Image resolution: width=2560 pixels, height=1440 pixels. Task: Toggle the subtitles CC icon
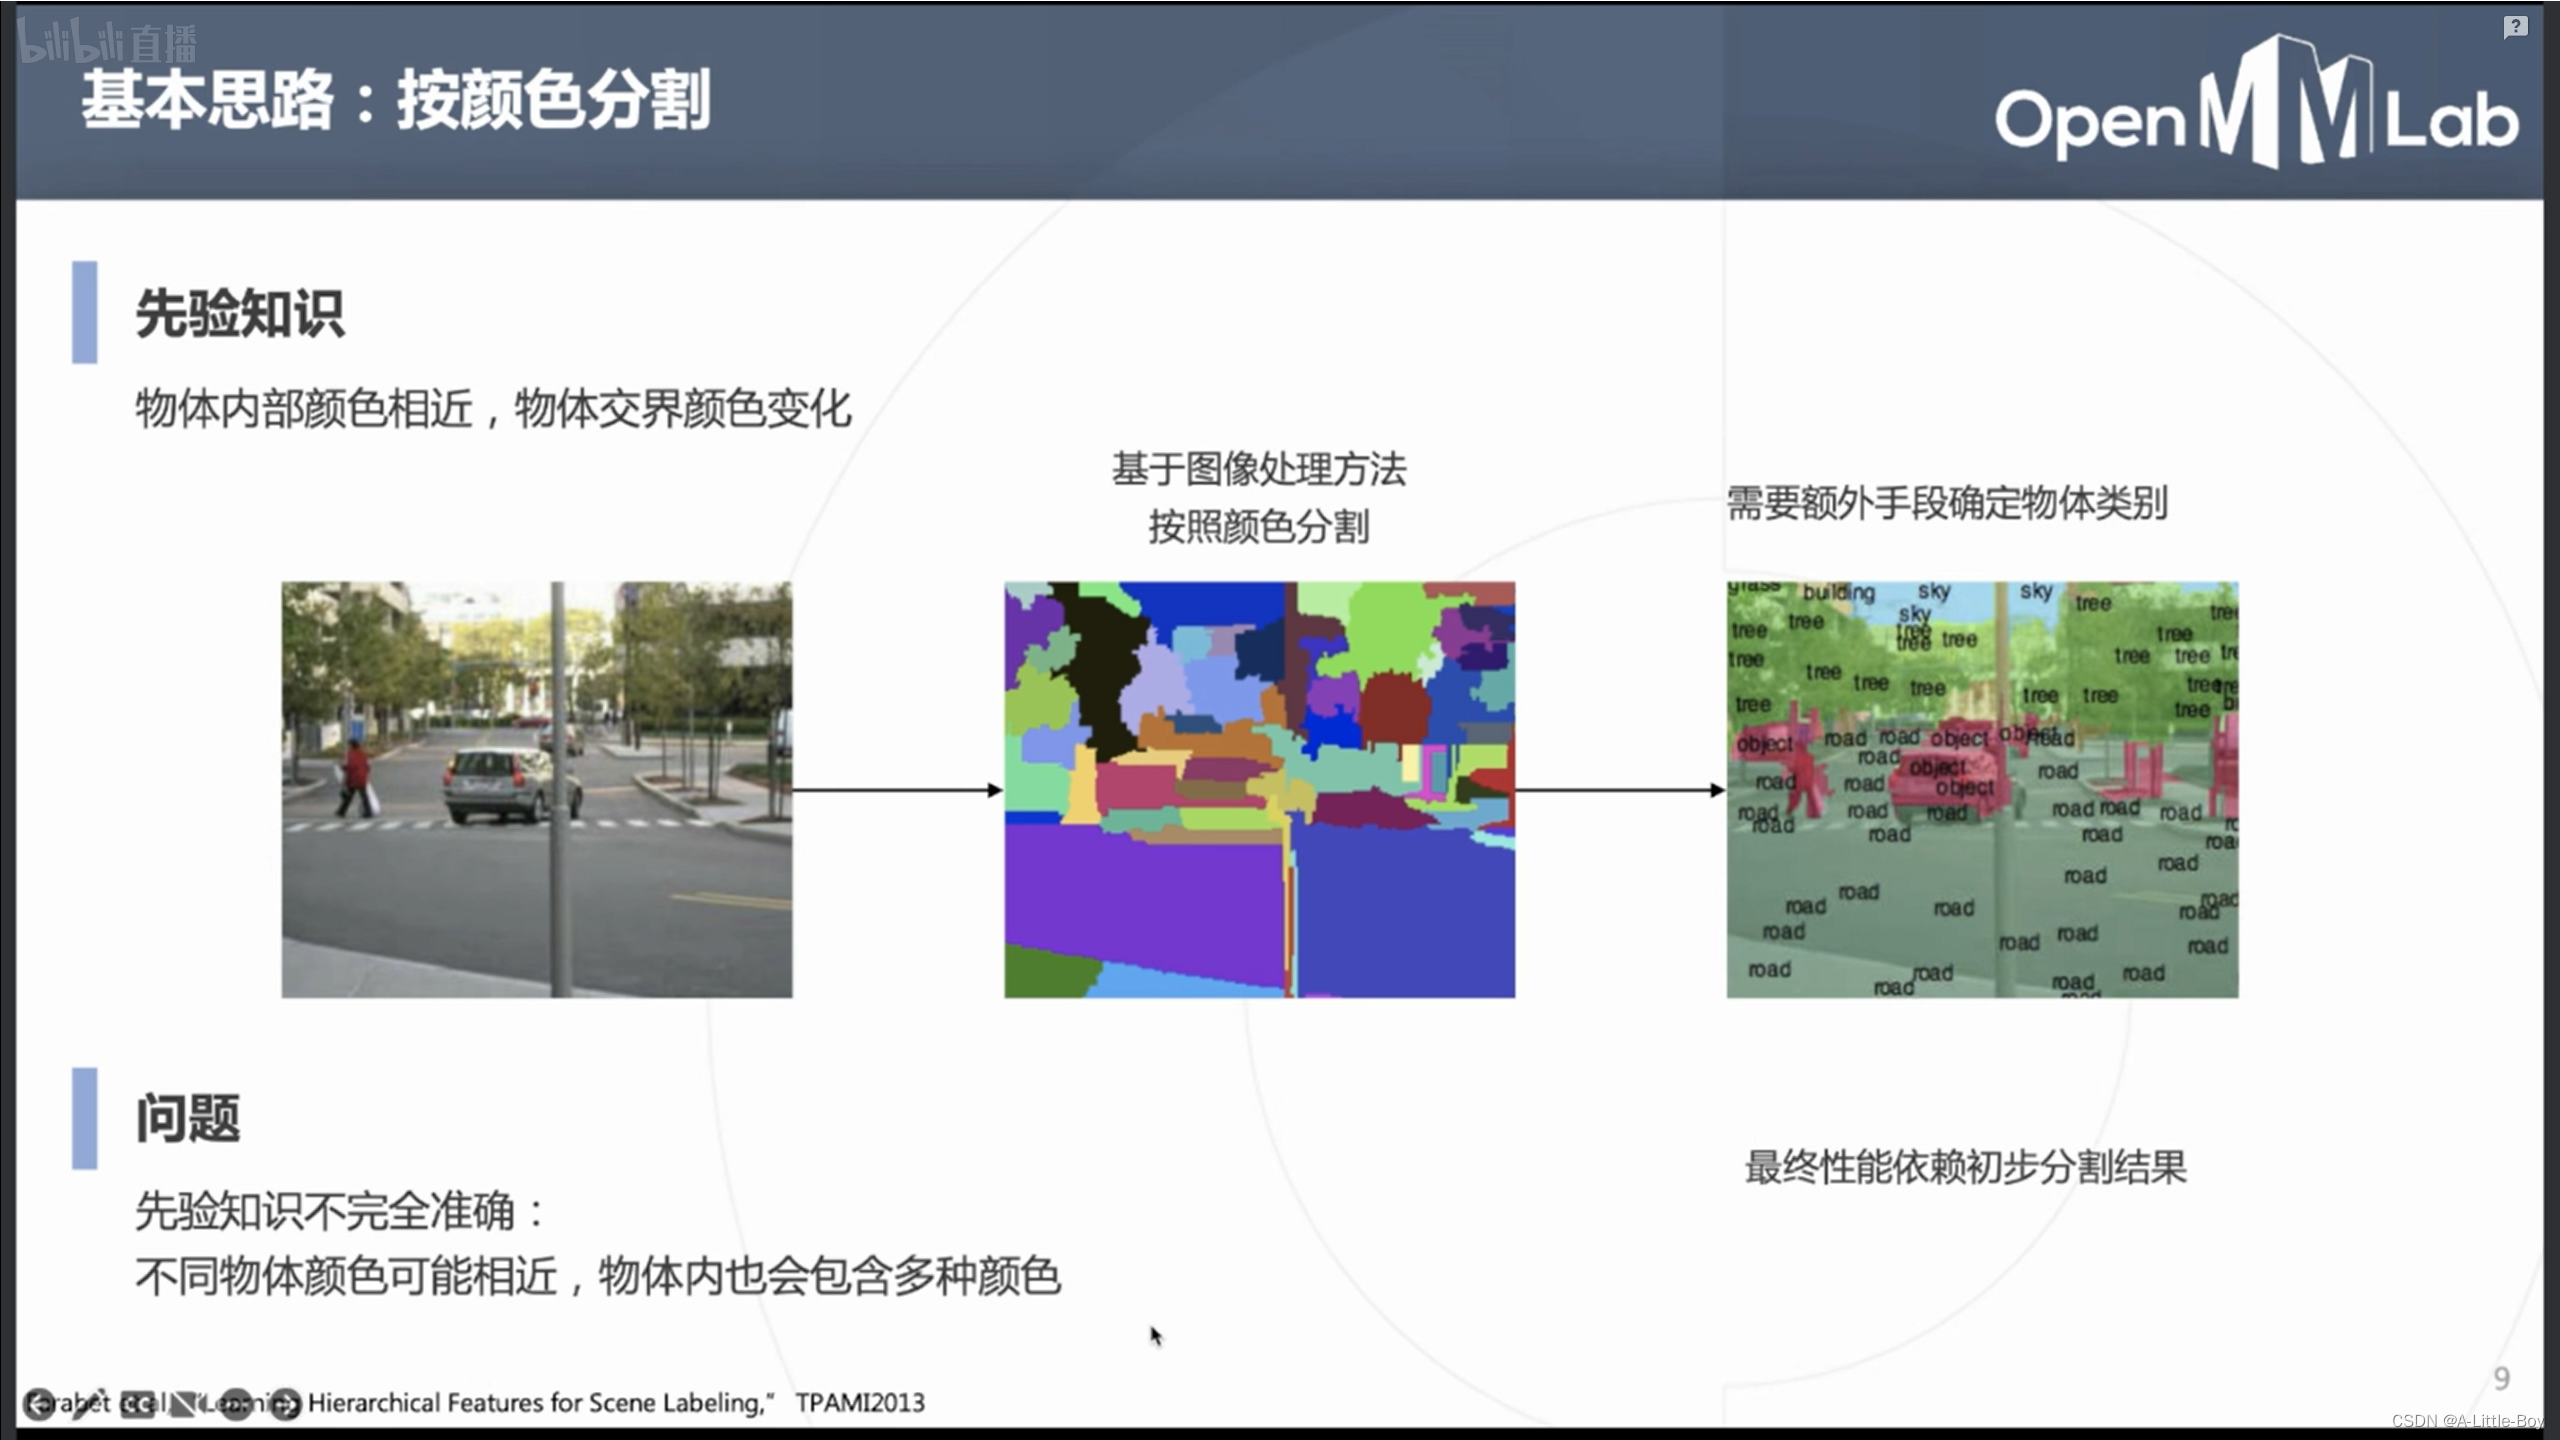point(138,1404)
